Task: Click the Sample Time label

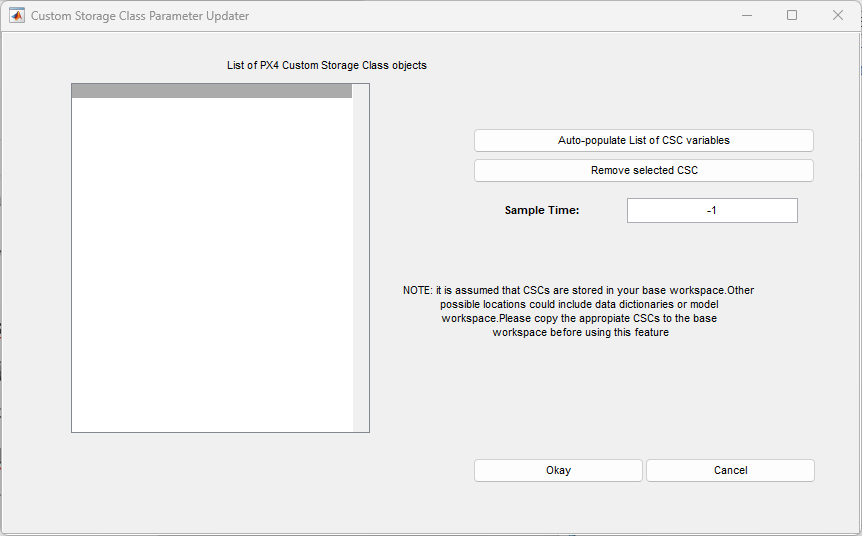Action: [541, 211]
